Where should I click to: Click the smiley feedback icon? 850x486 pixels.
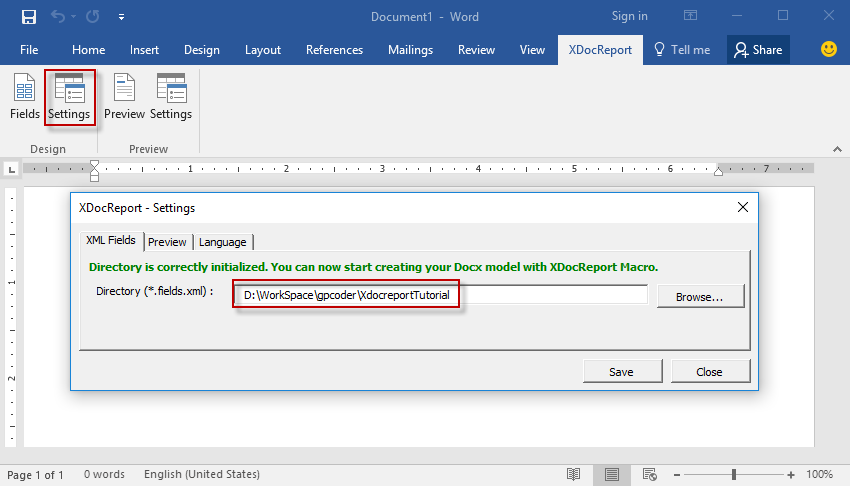tap(829, 49)
